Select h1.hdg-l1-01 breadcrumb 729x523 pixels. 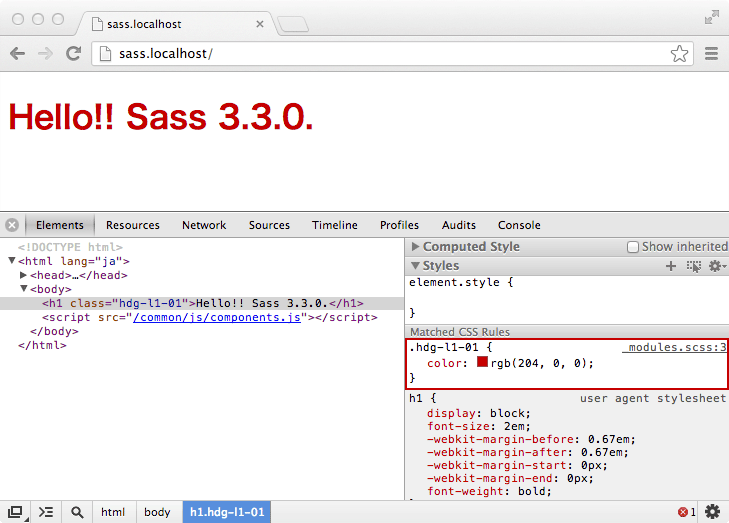(226, 512)
